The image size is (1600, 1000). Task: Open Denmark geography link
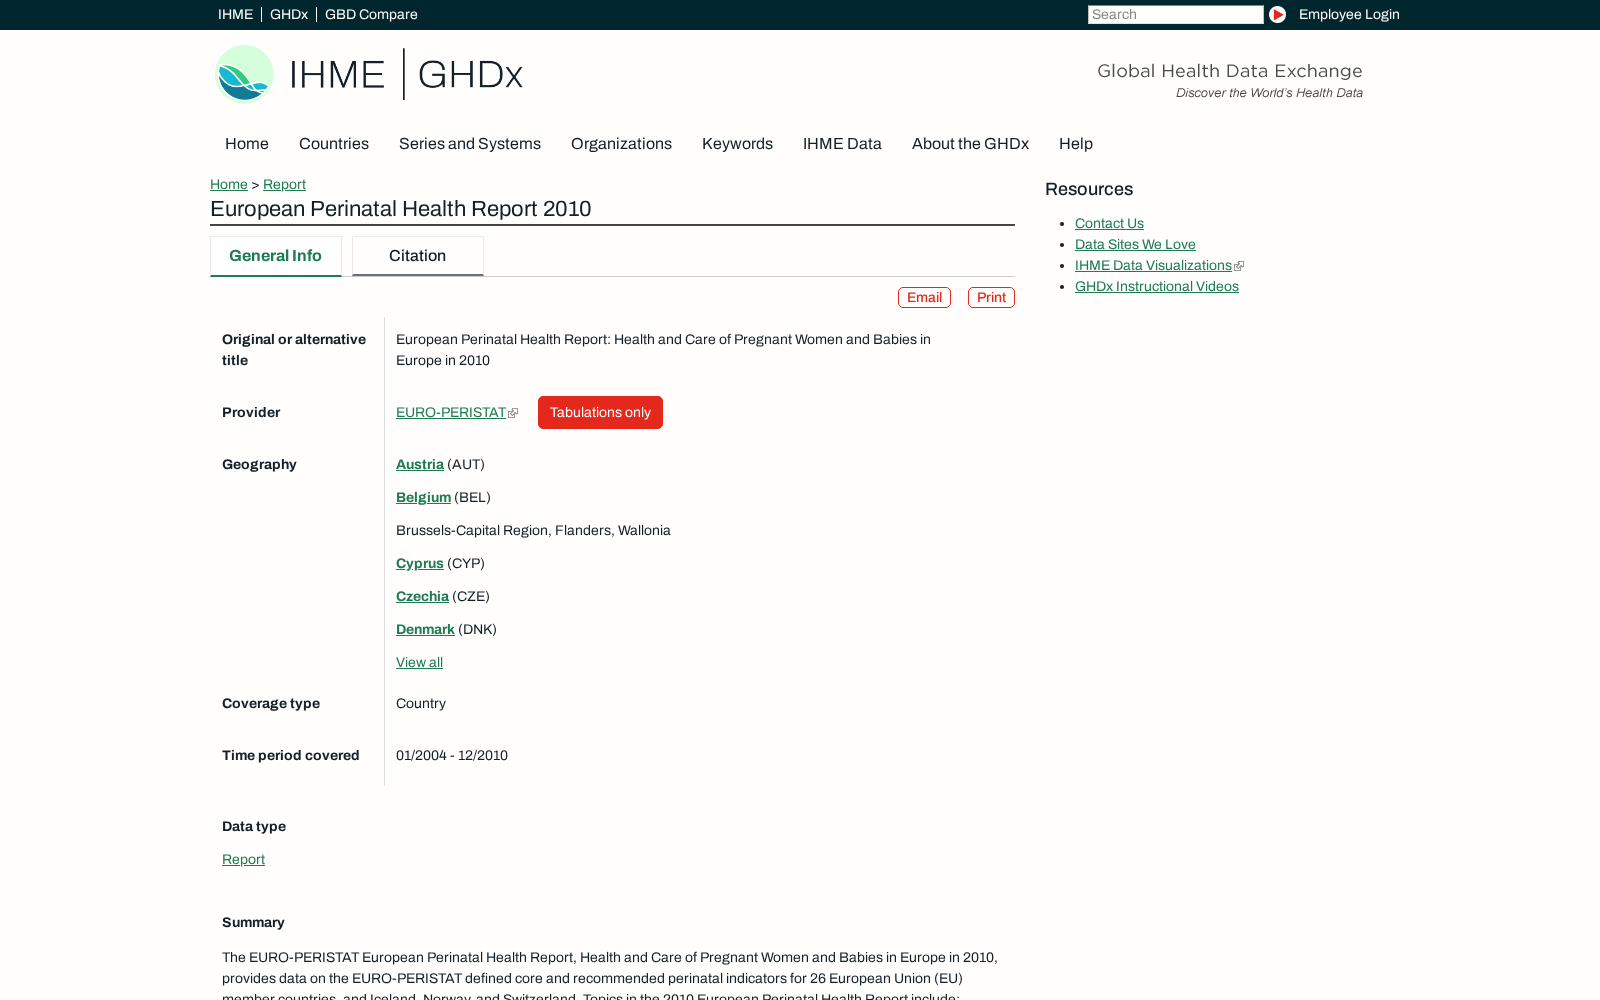(425, 630)
